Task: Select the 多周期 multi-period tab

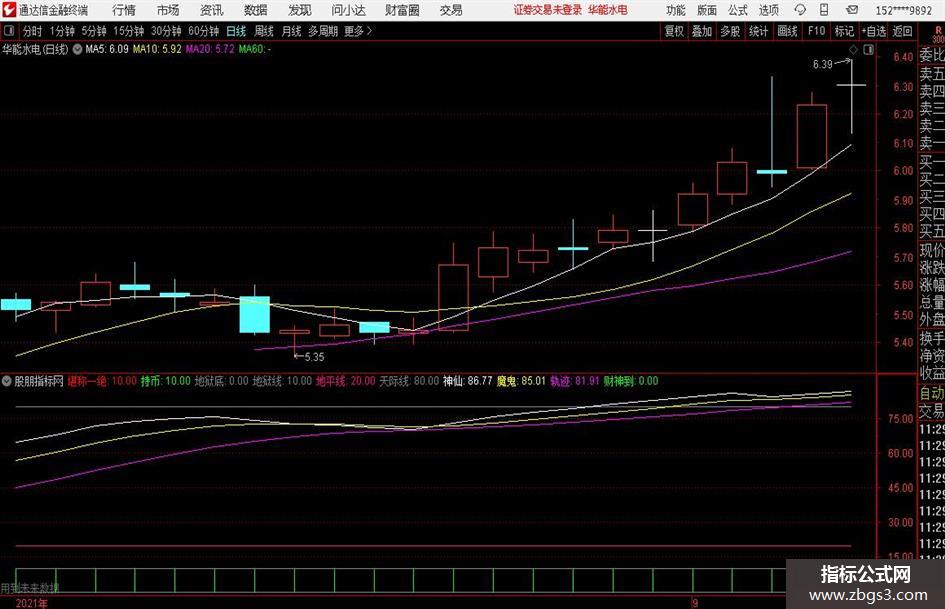Action: pos(323,31)
